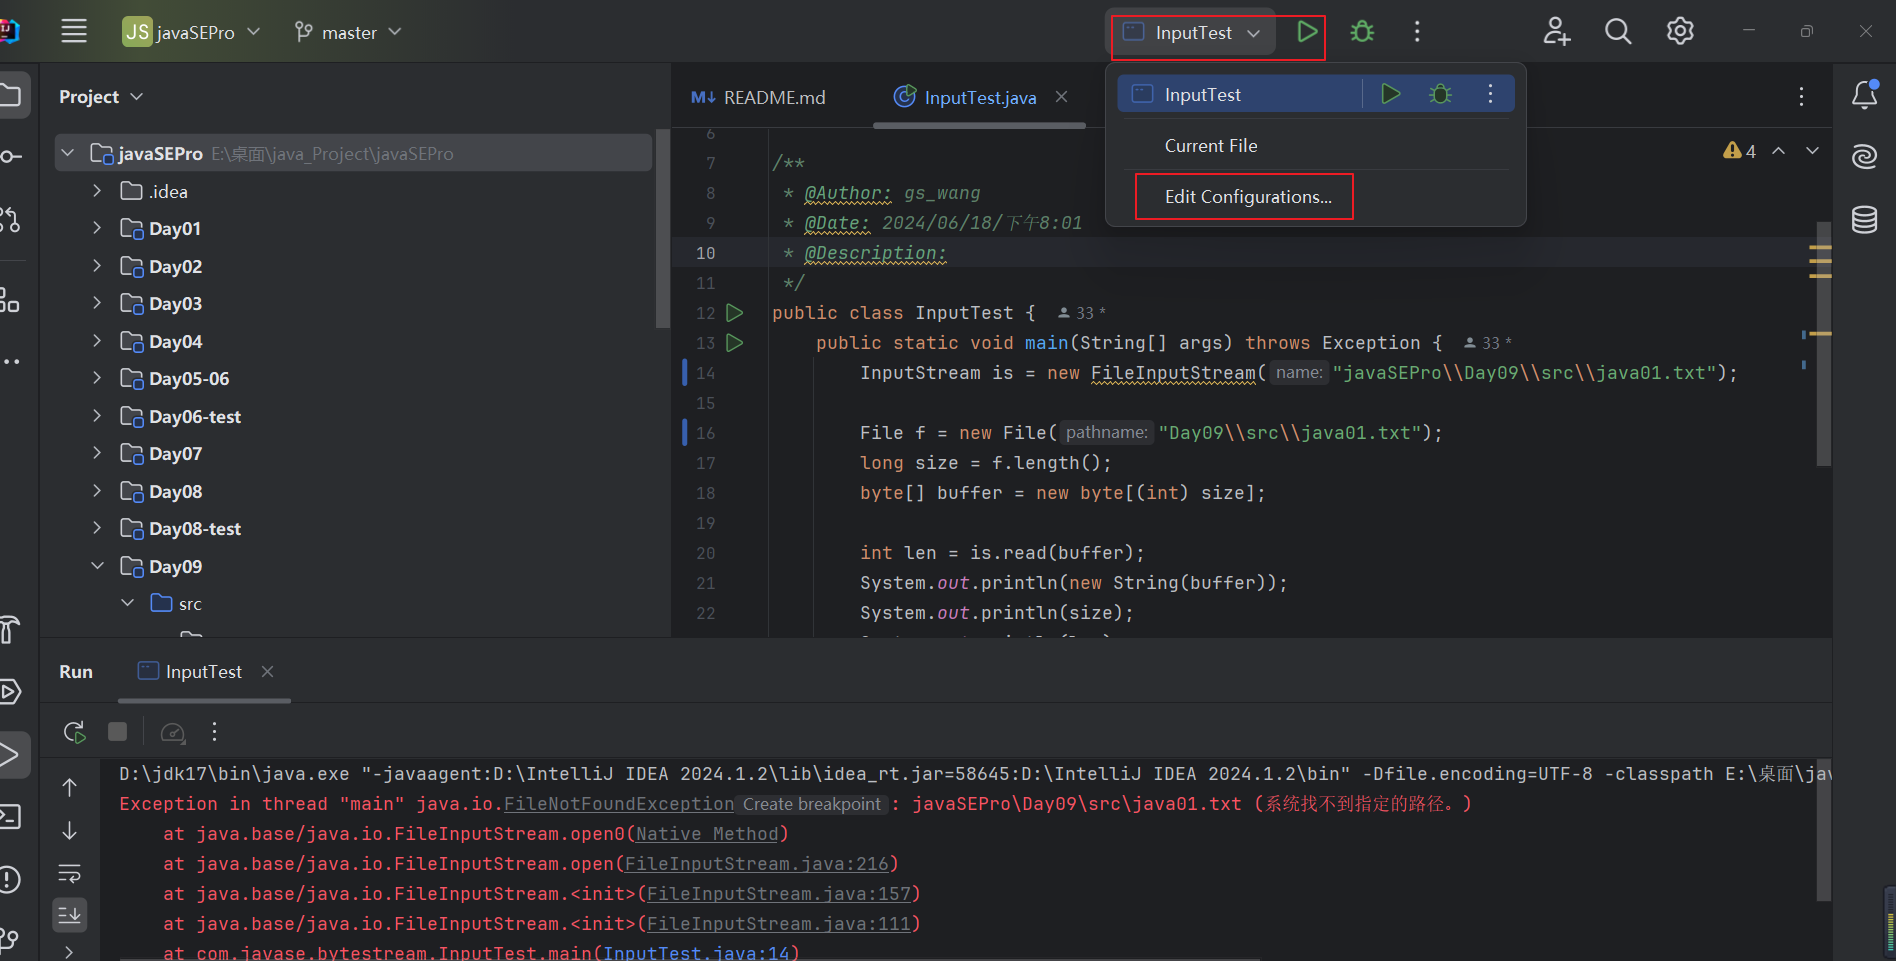This screenshot has width=1896, height=961.
Task: Click line 10 number in the gutter
Action: pos(706,253)
